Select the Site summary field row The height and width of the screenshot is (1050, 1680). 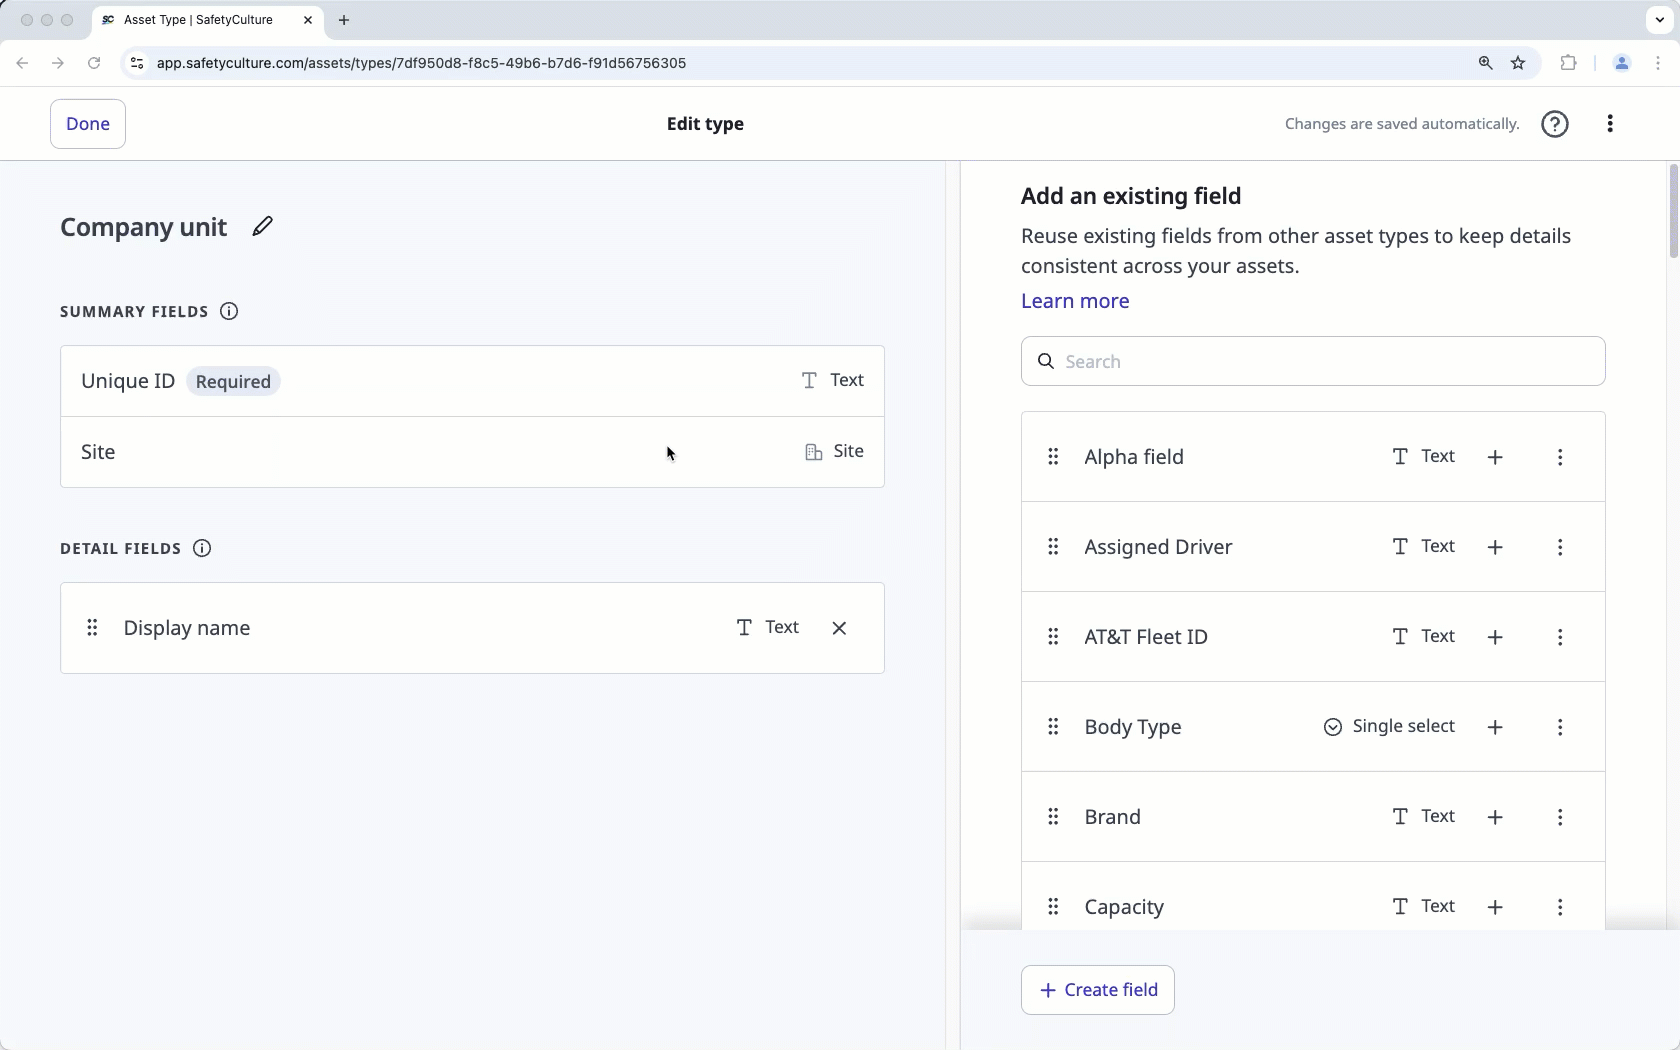(472, 452)
